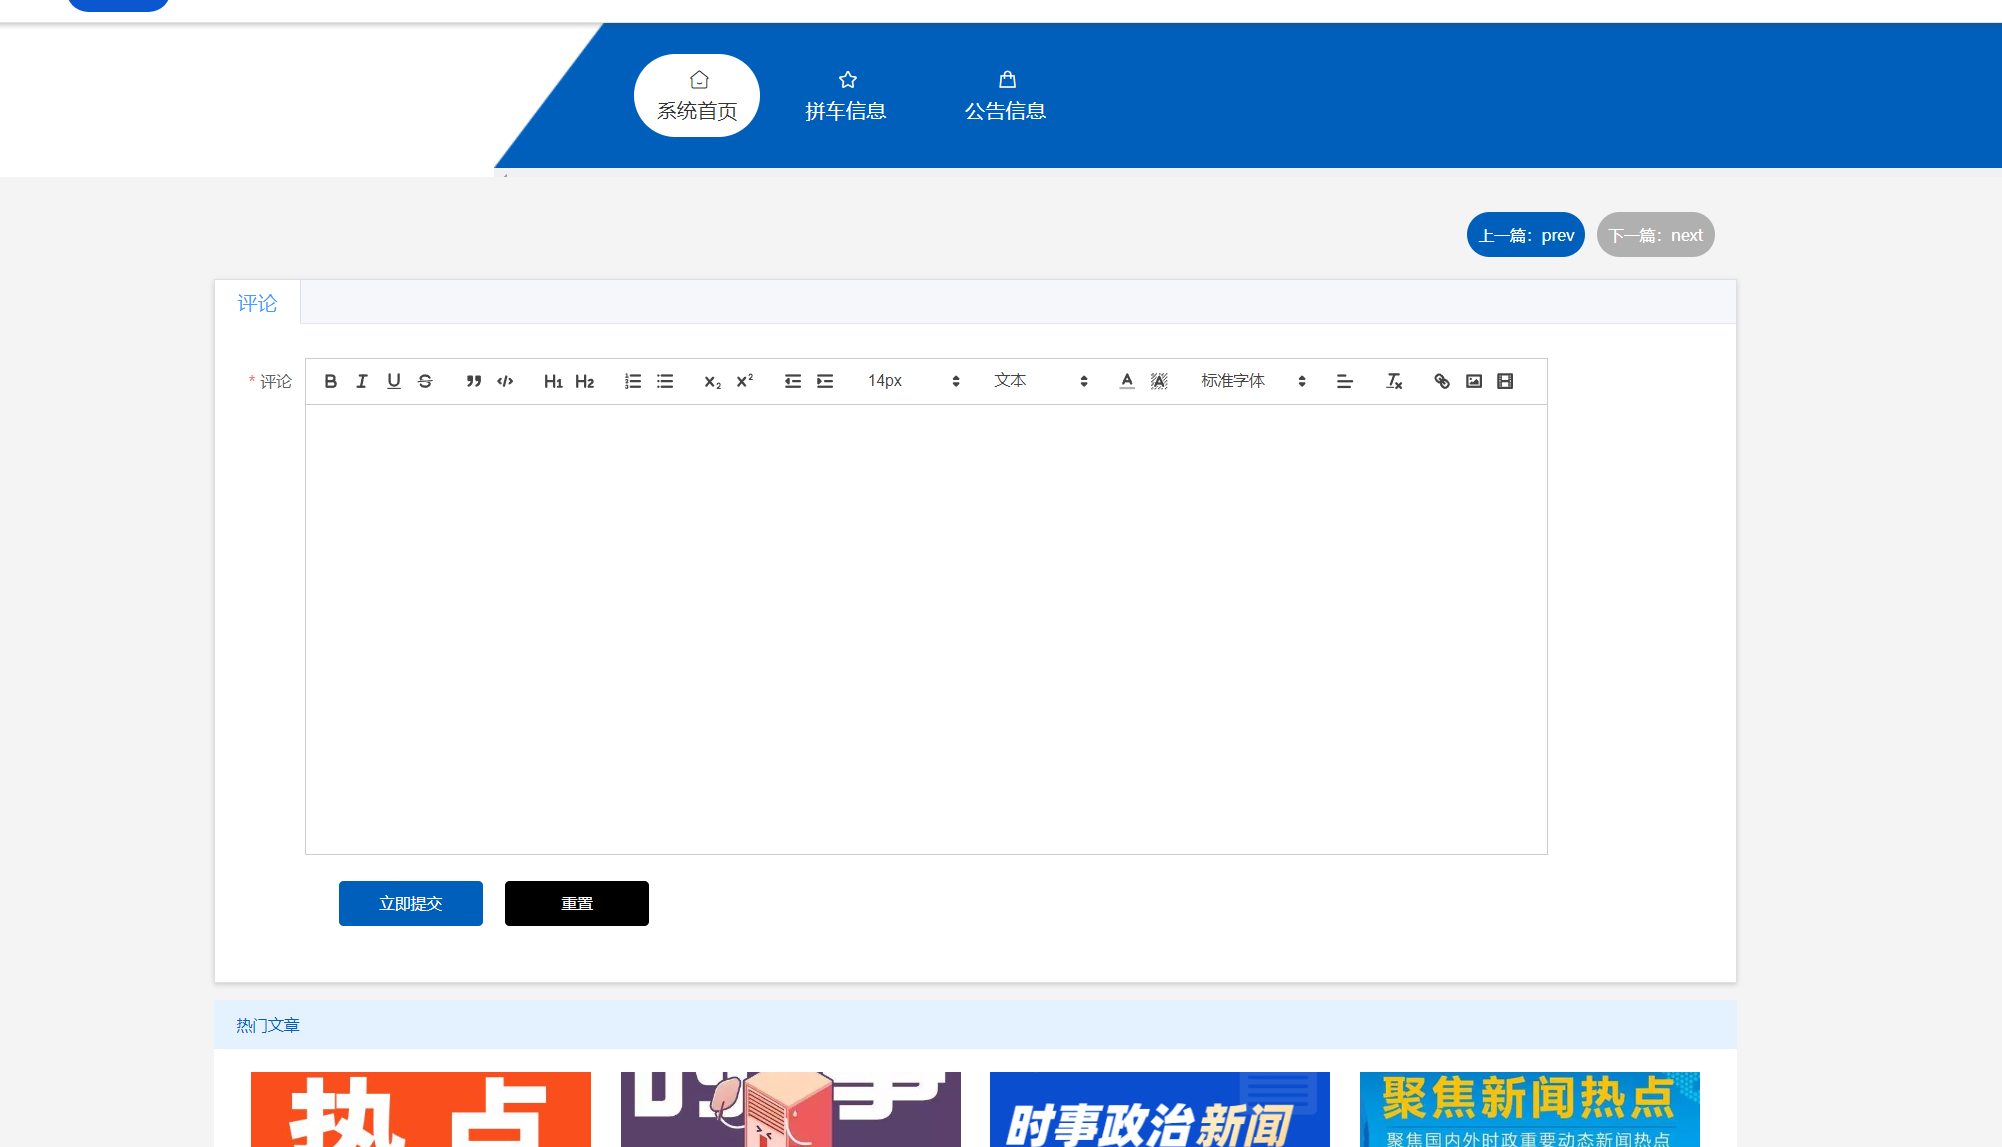
Task: Open the 文本 format dropdown
Action: click(1040, 381)
